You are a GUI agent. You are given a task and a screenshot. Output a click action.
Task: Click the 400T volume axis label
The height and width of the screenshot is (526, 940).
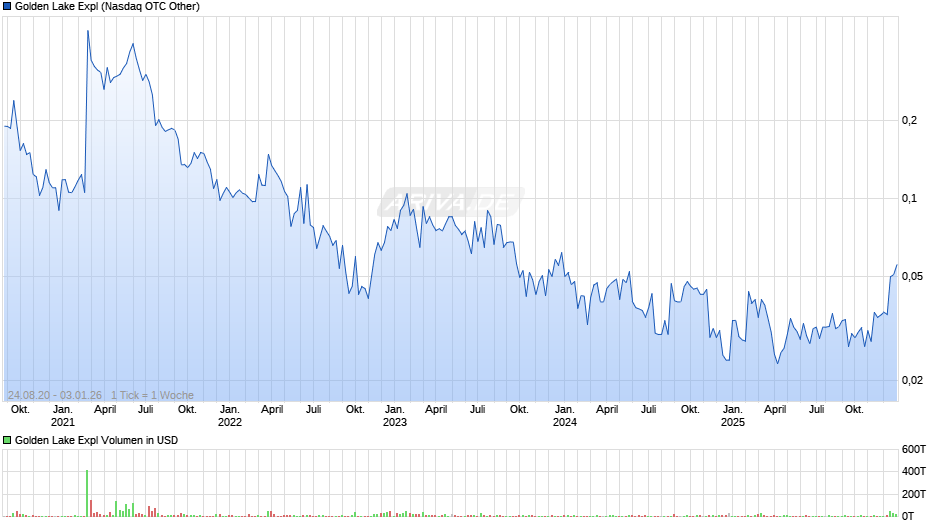[914, 471]
